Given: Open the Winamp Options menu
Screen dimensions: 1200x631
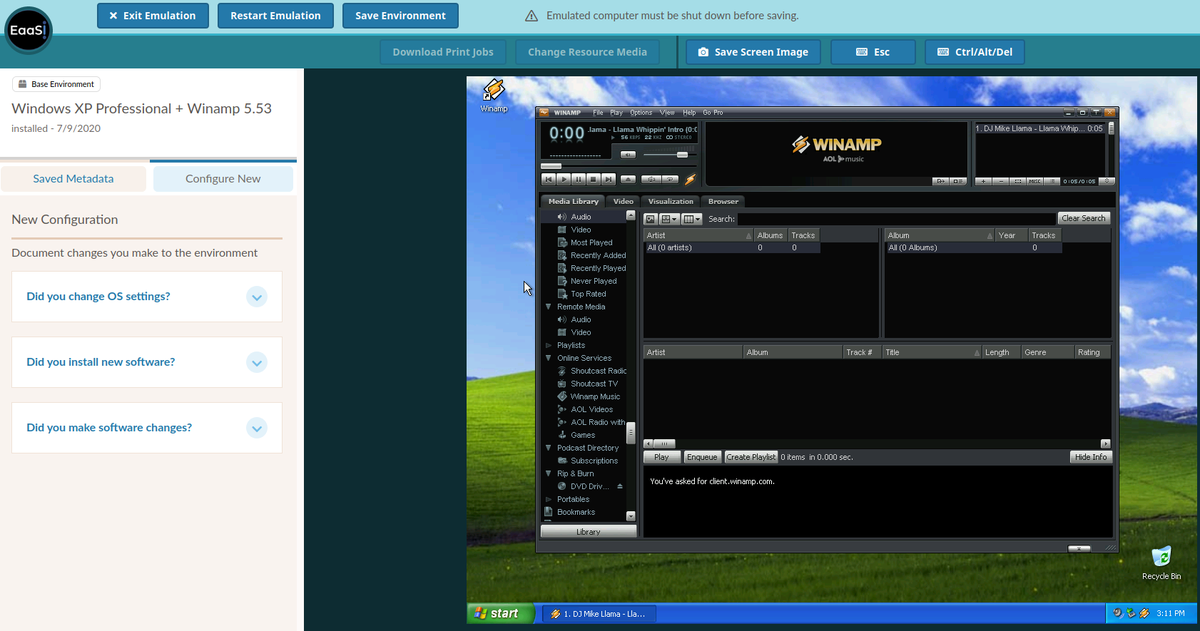Looking at the screenshot, I should pos(641,113).
